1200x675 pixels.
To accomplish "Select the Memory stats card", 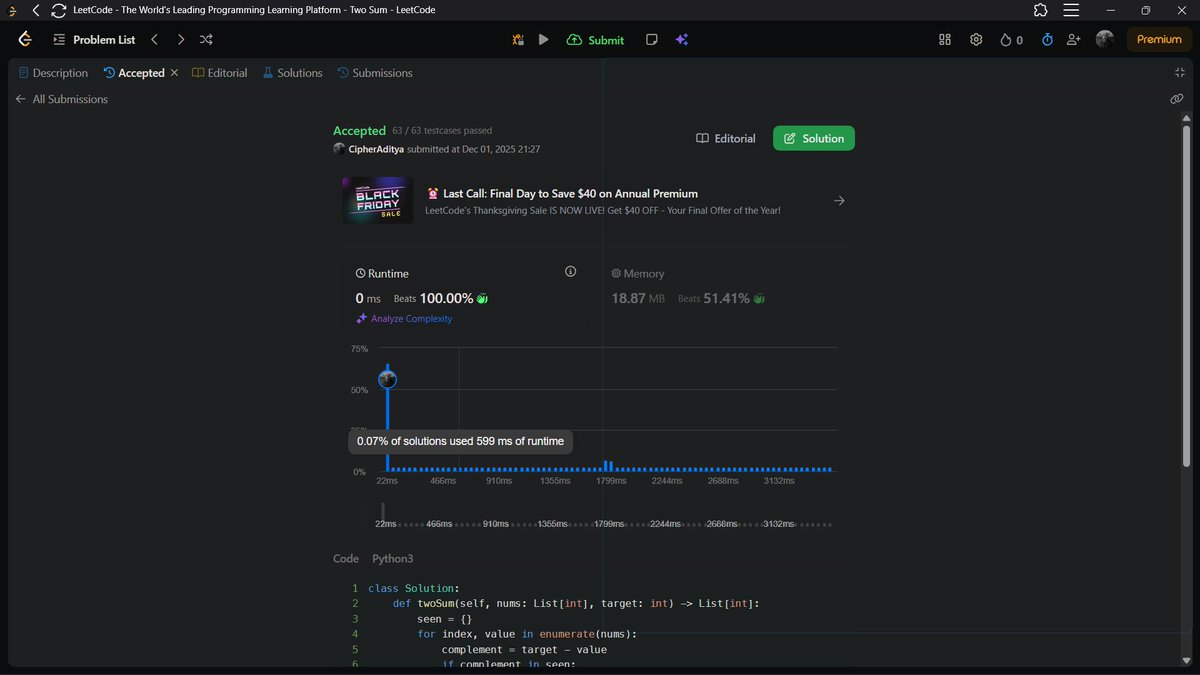I will 723,295.
